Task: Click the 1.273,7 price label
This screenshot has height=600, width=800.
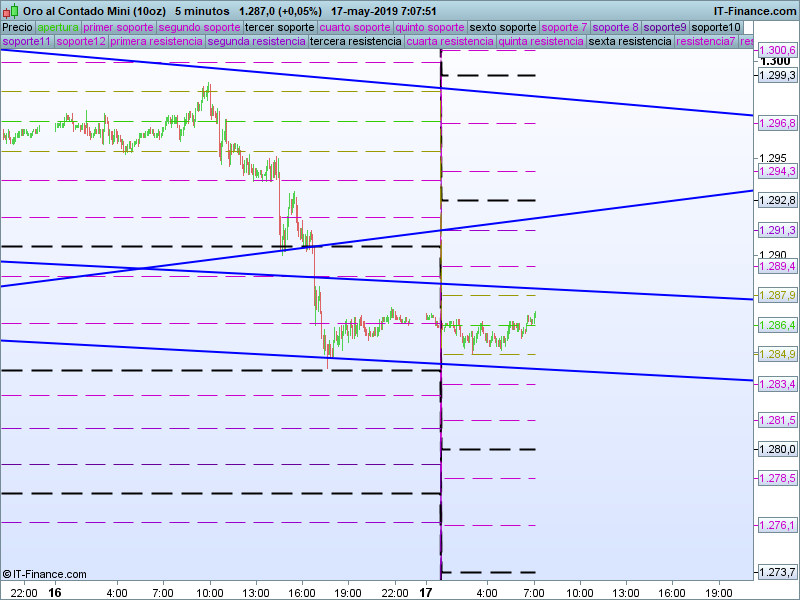Action: click(777, 572)
